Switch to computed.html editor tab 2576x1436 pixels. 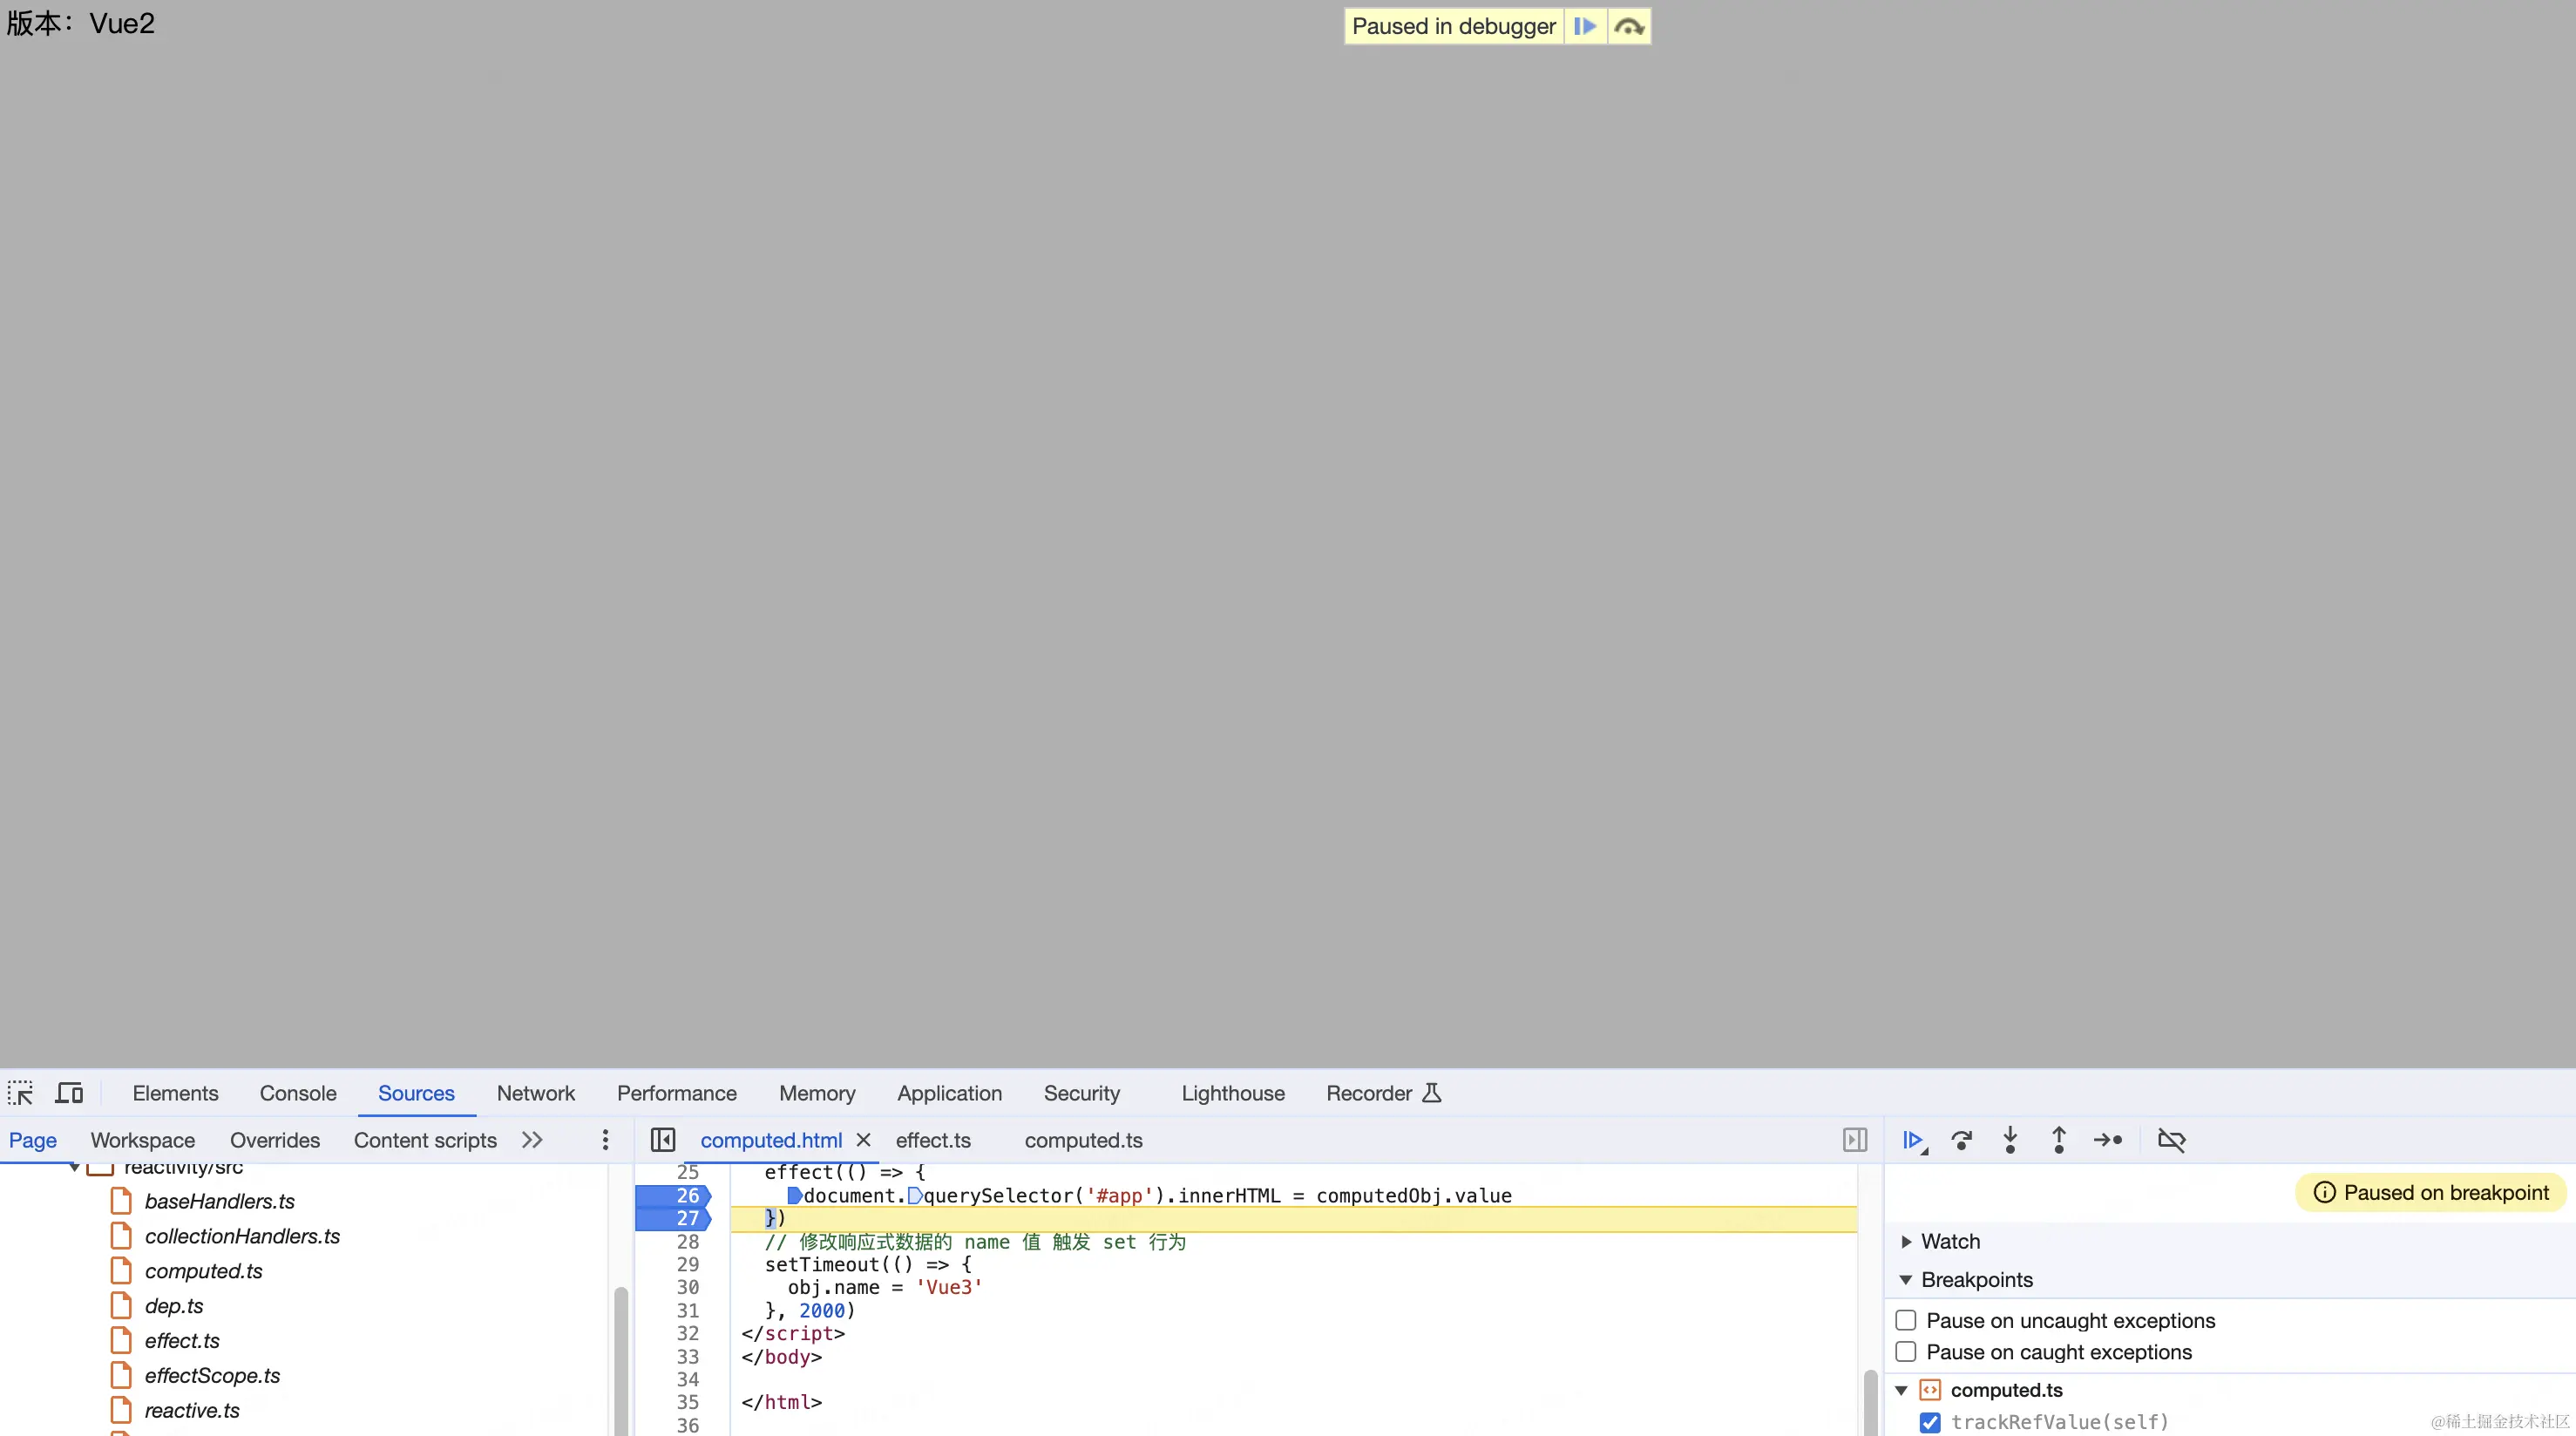coord(771,1140)
